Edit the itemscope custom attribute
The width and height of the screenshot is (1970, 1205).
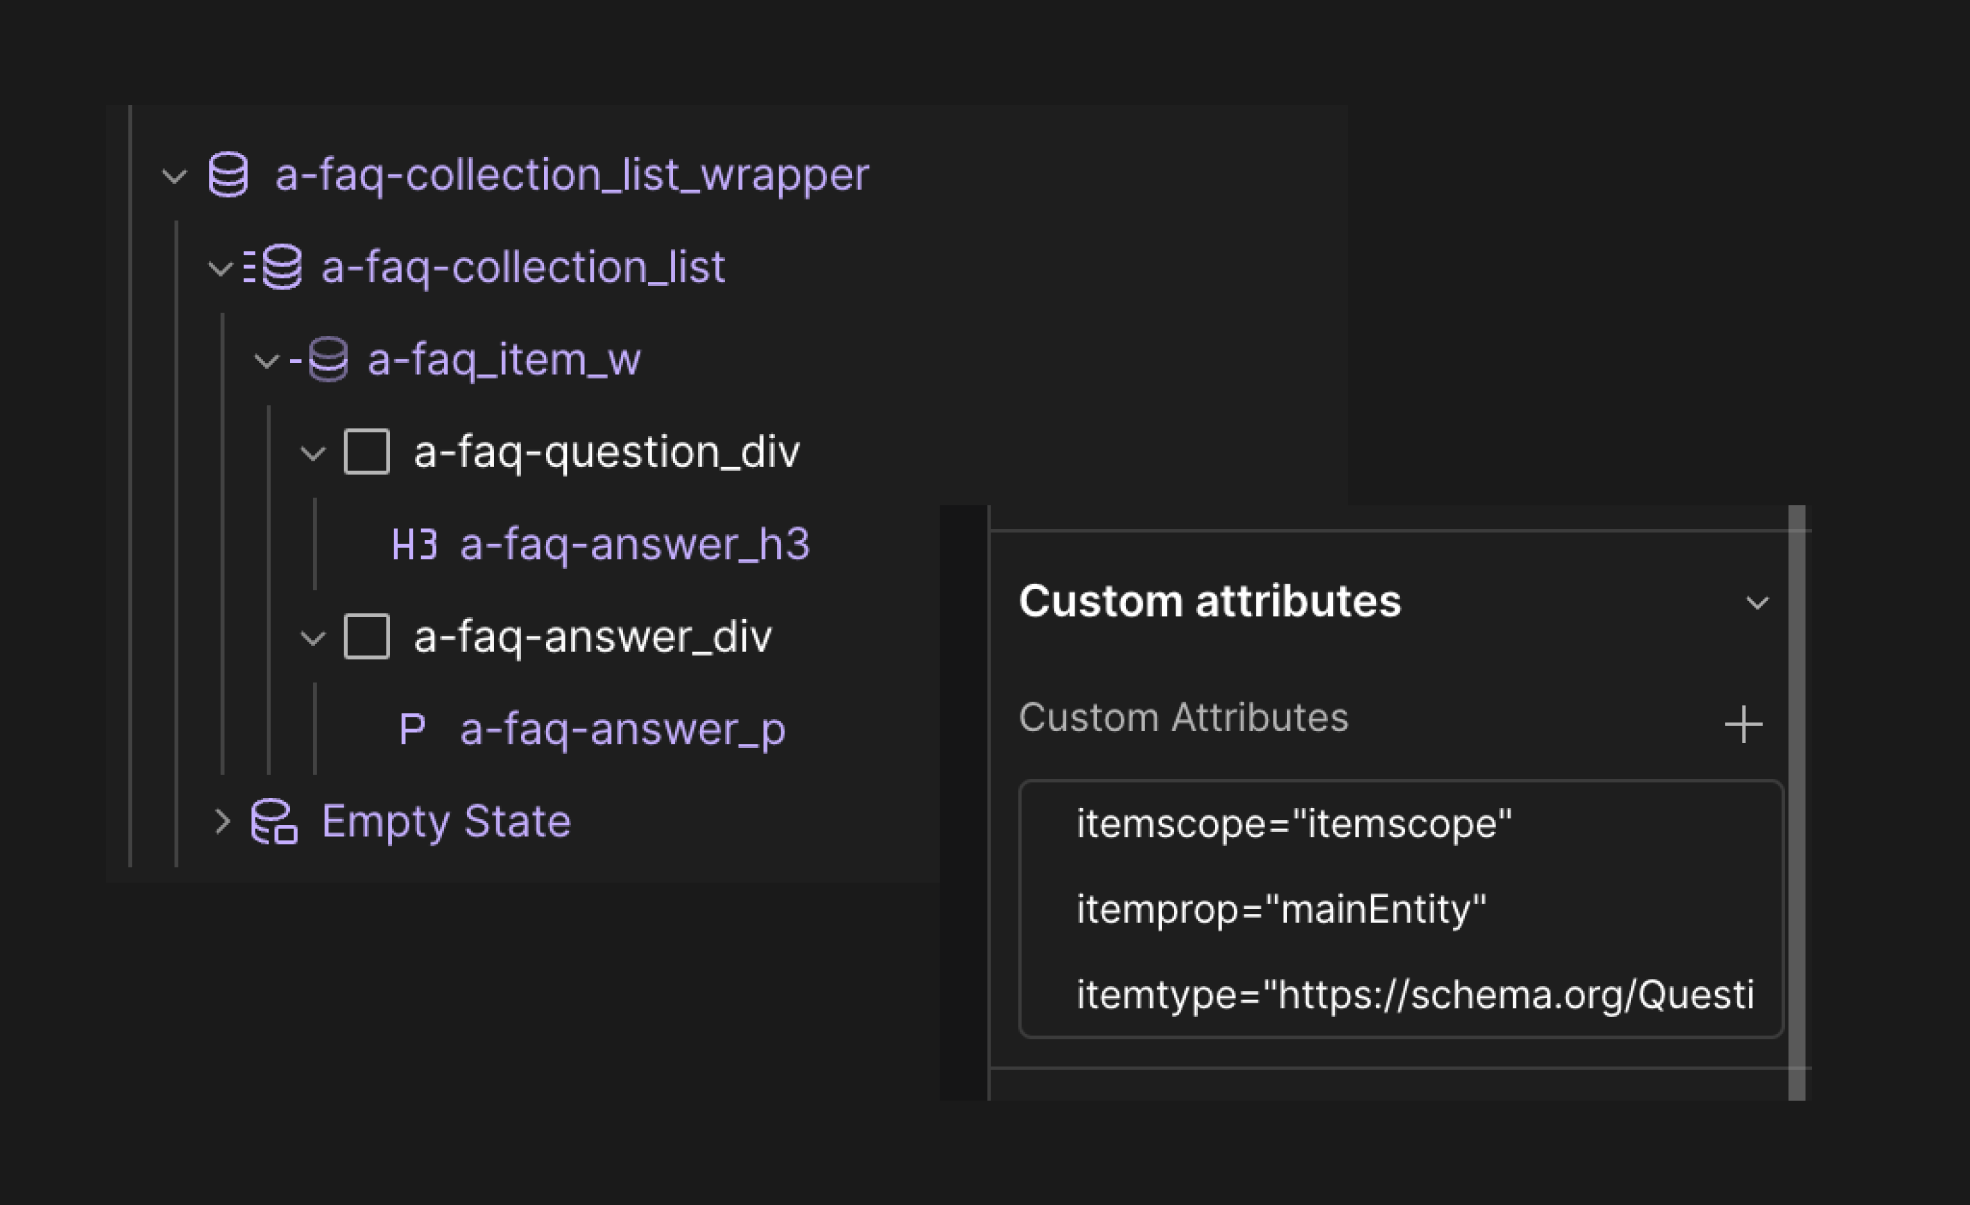point(1294,822)
